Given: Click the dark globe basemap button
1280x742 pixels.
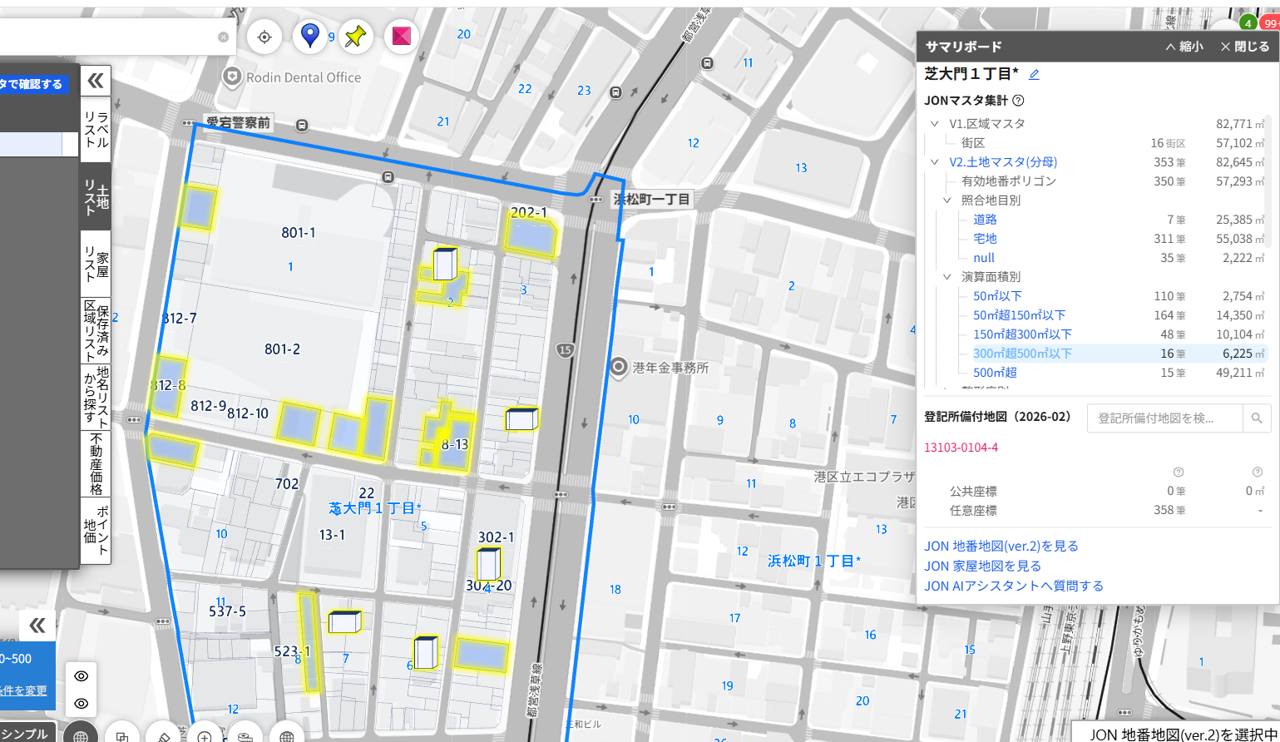Looking at the screenshot, I should coord(80,737).
